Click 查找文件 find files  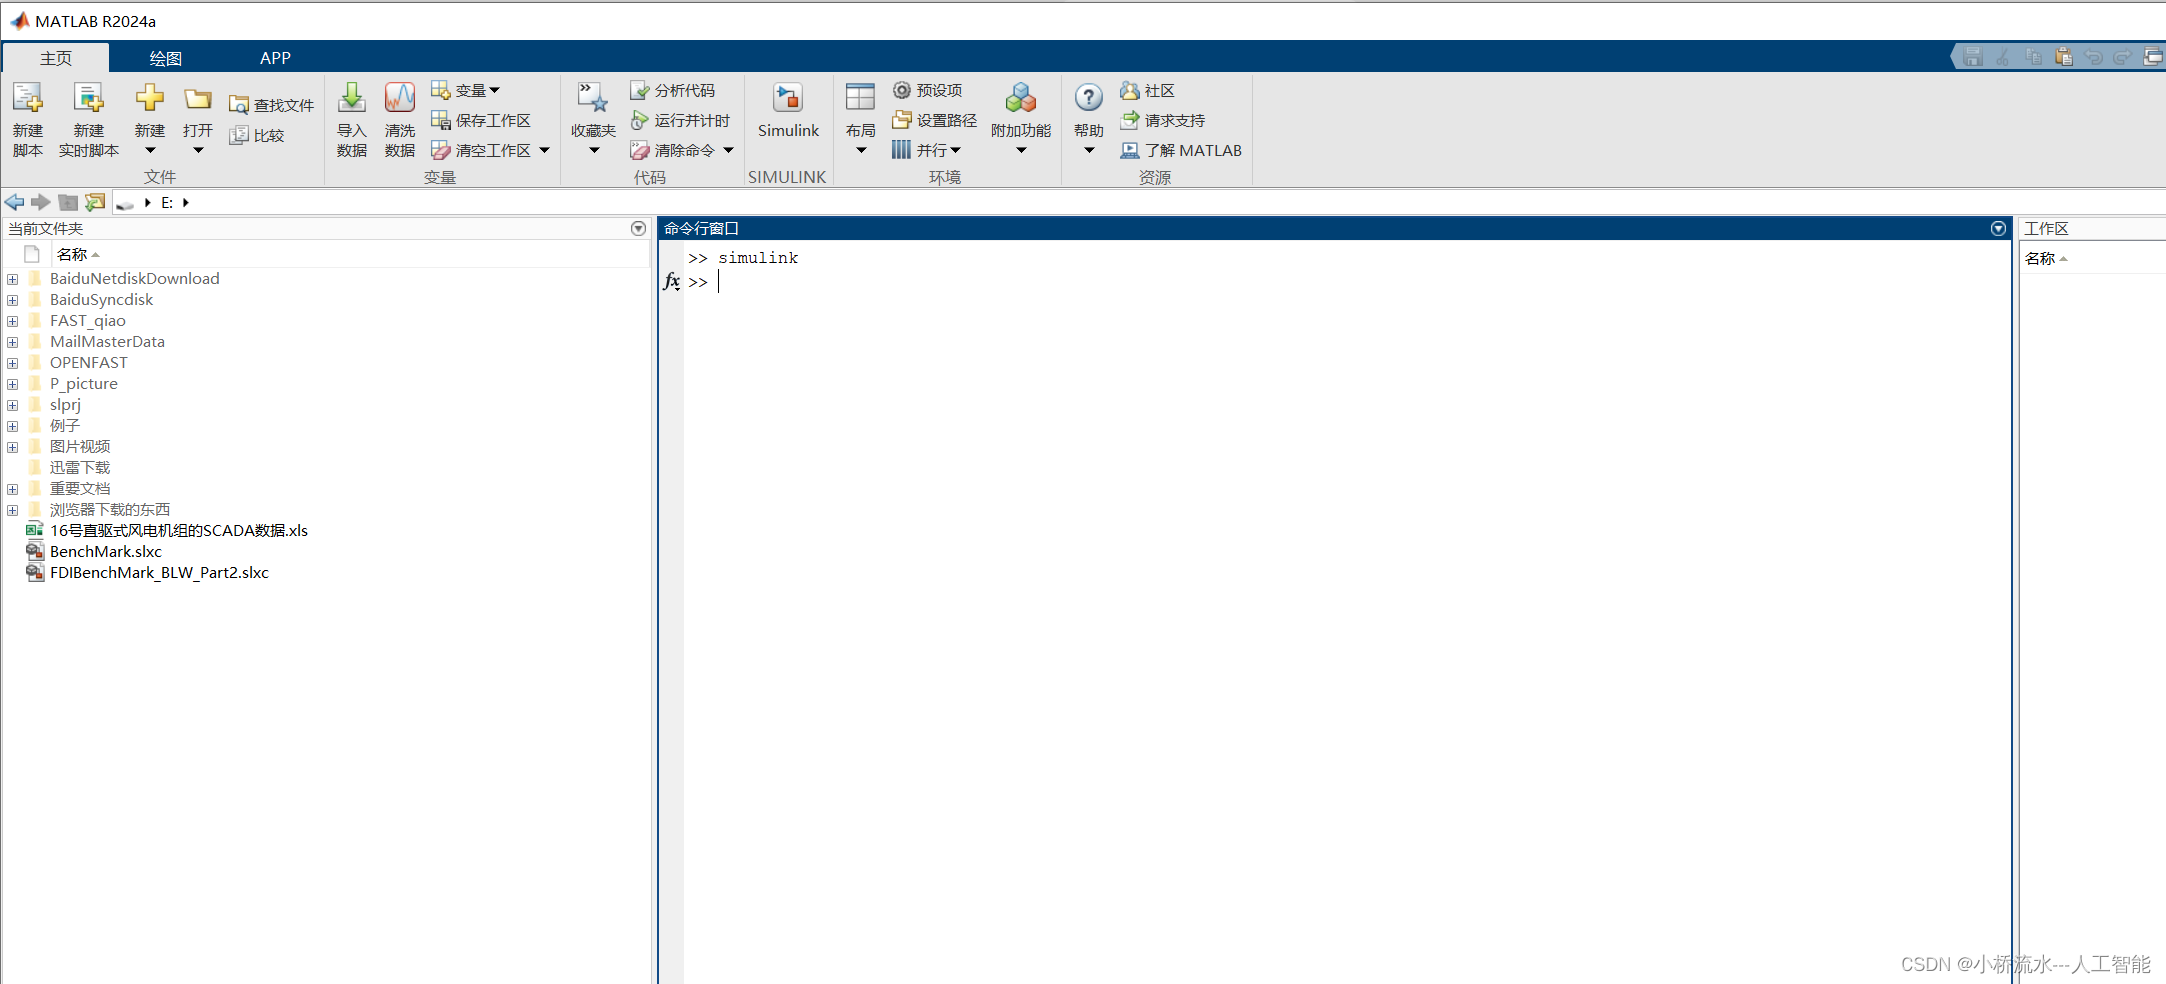271,105
